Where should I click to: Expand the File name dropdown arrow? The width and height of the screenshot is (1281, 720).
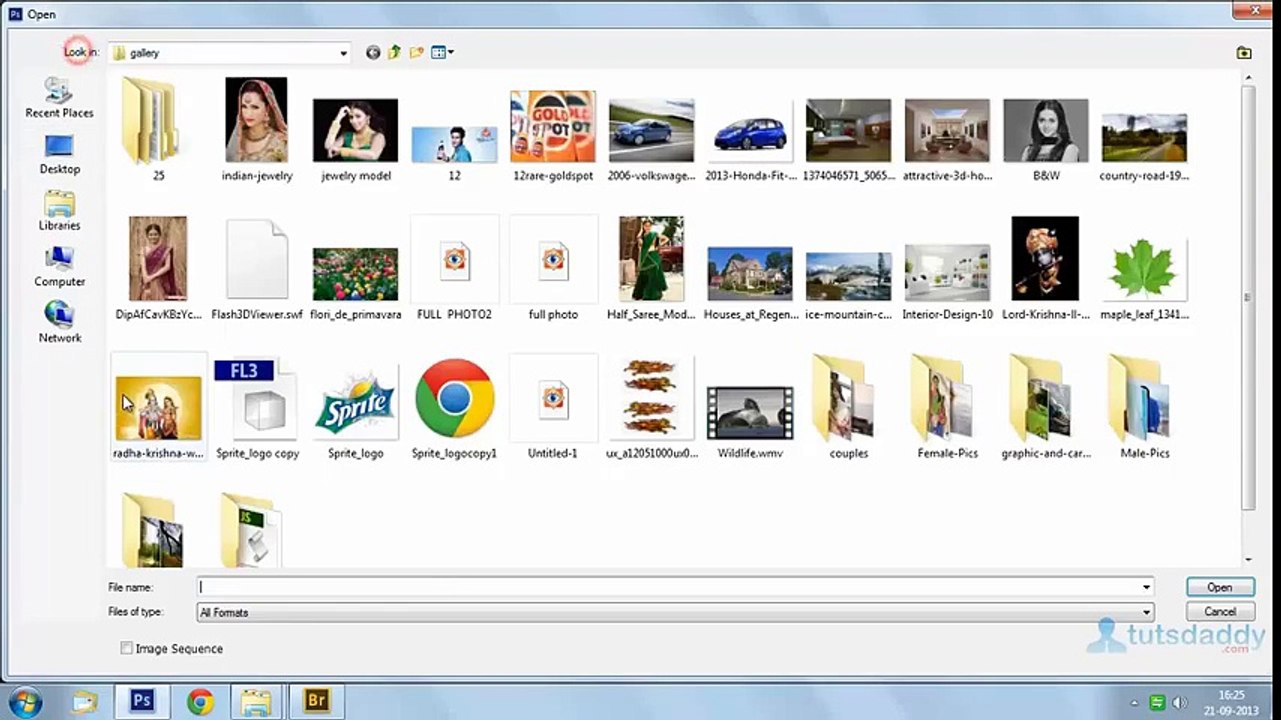[x=1146, y=587]
